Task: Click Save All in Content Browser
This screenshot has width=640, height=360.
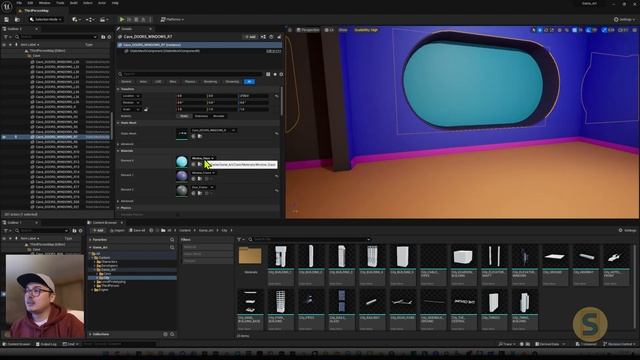Action: pos(138,231)
